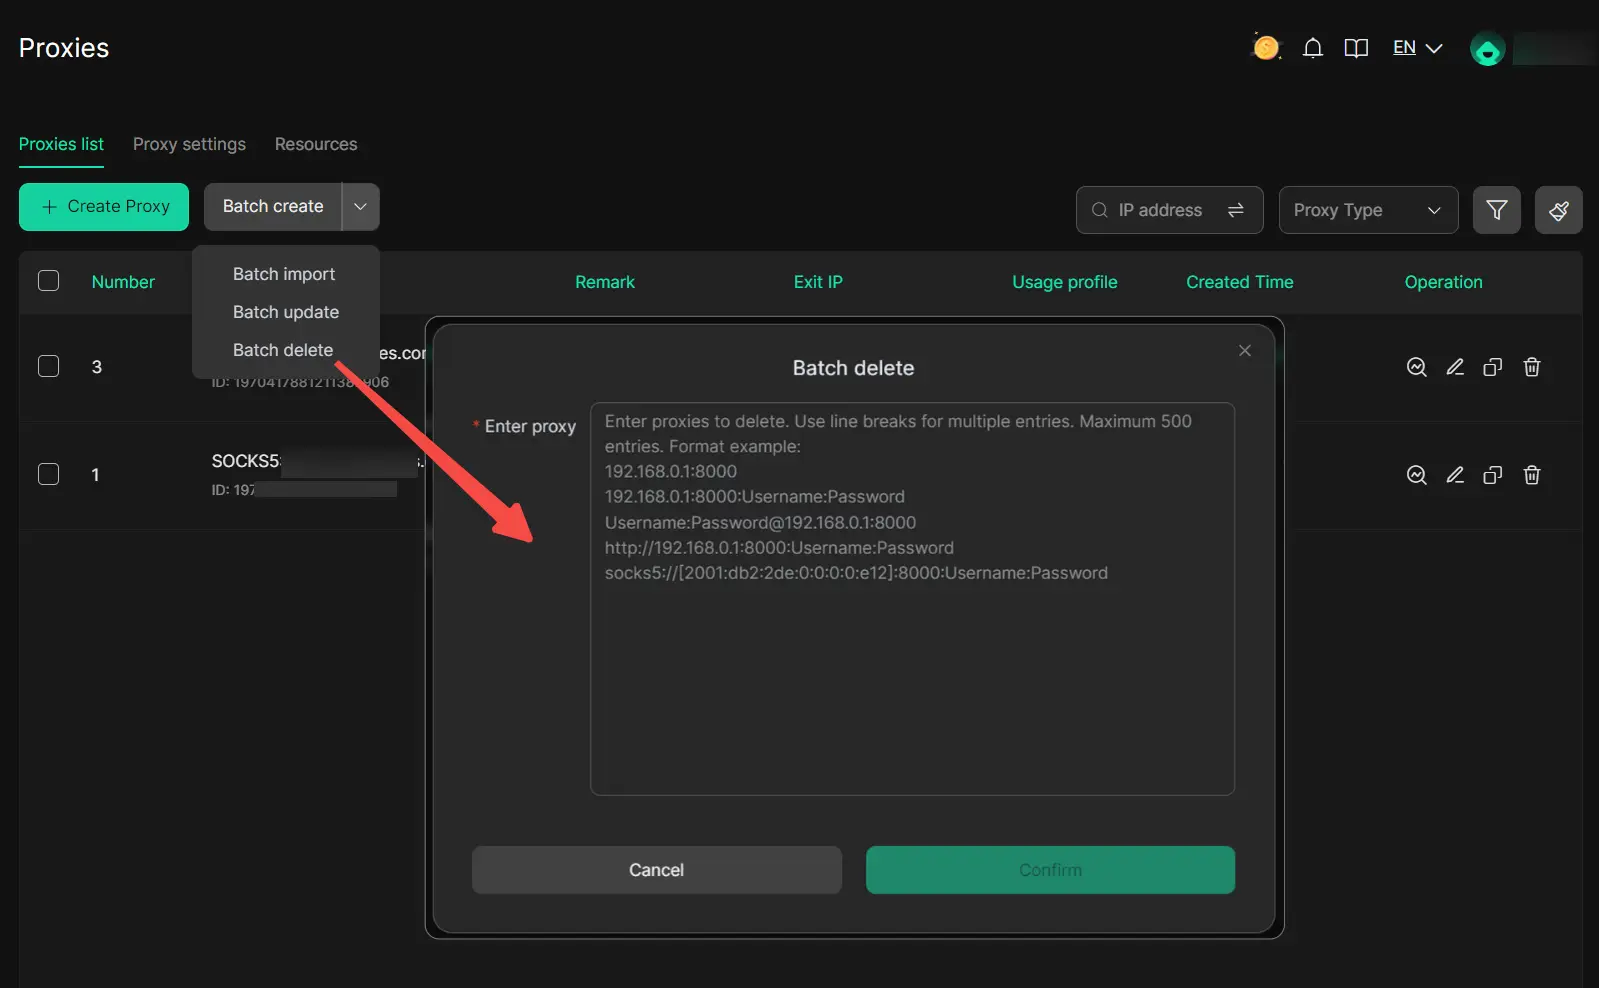Copy proxy number 1 using duplicate icon
The width and height of the screenshot is (1599, 988).
coord(1492,475)
